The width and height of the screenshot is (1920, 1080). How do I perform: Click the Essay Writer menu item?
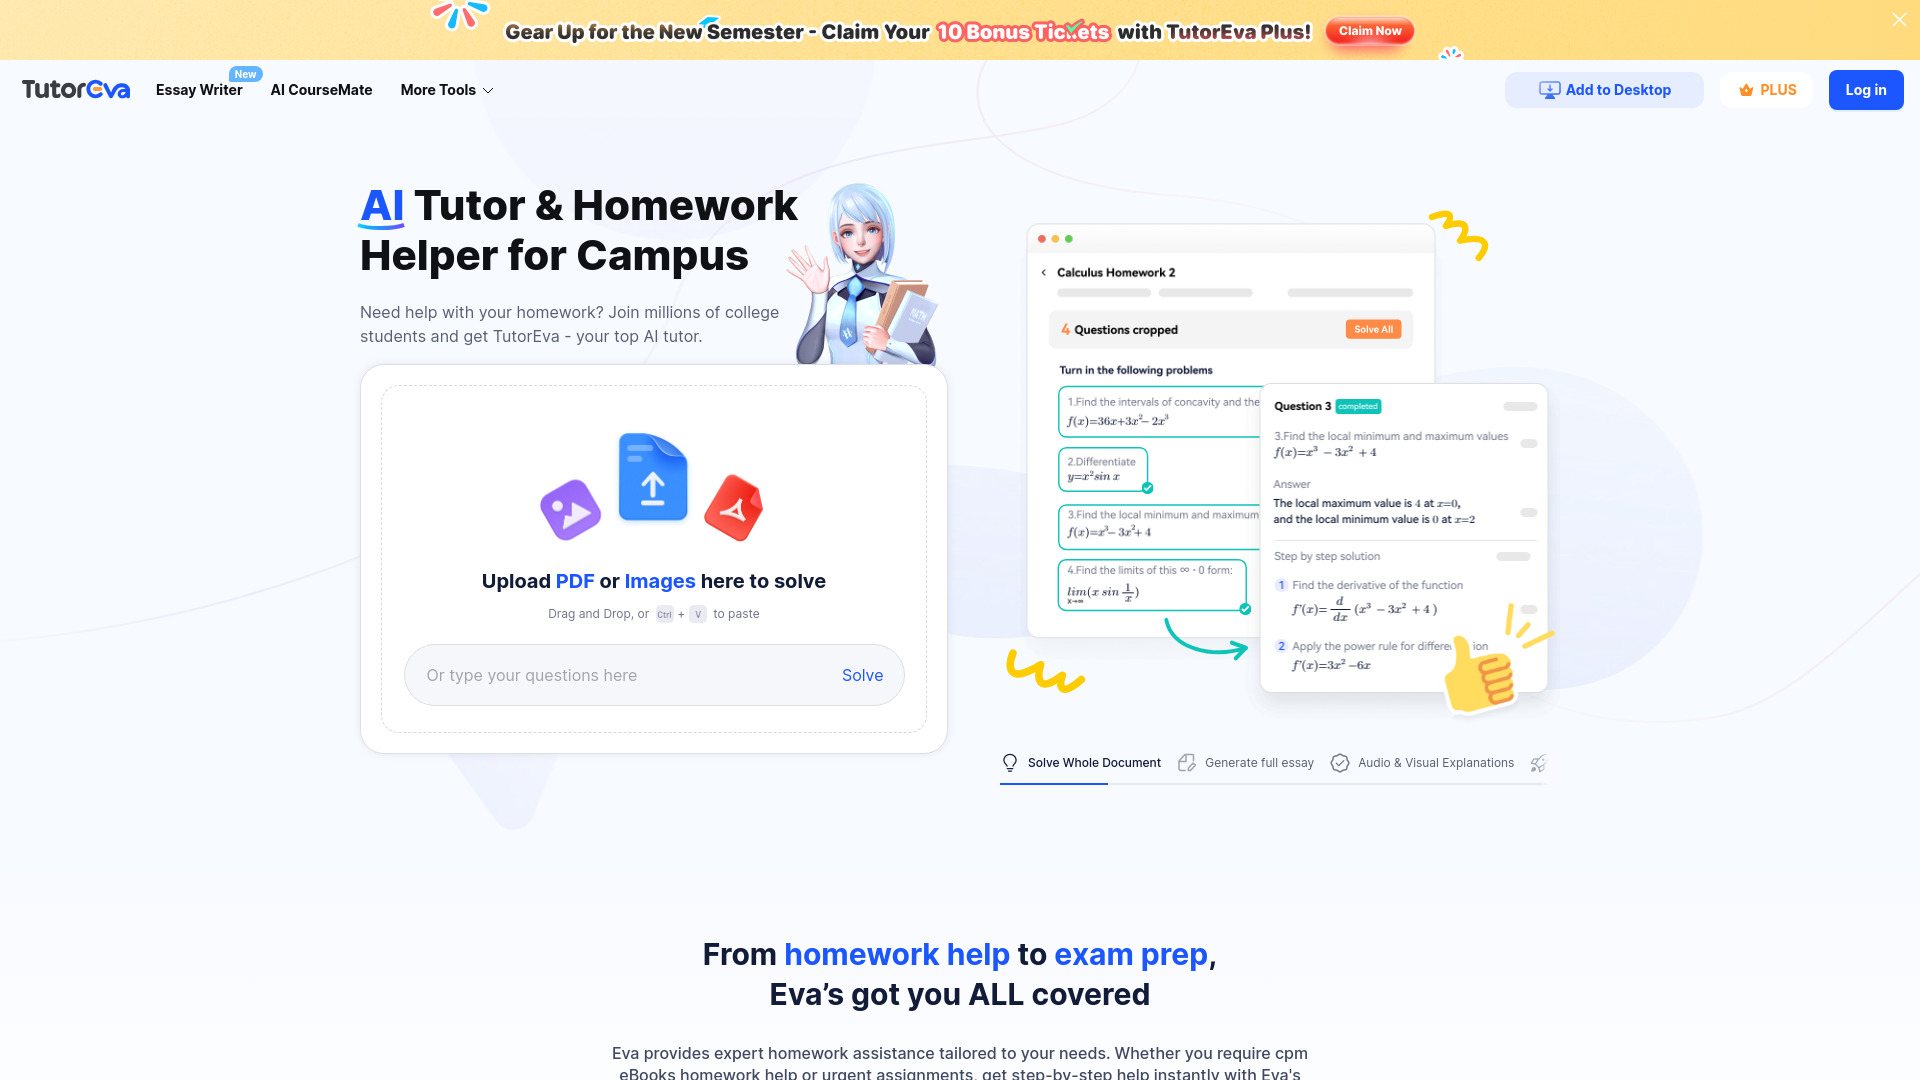[x=198, y=88]
